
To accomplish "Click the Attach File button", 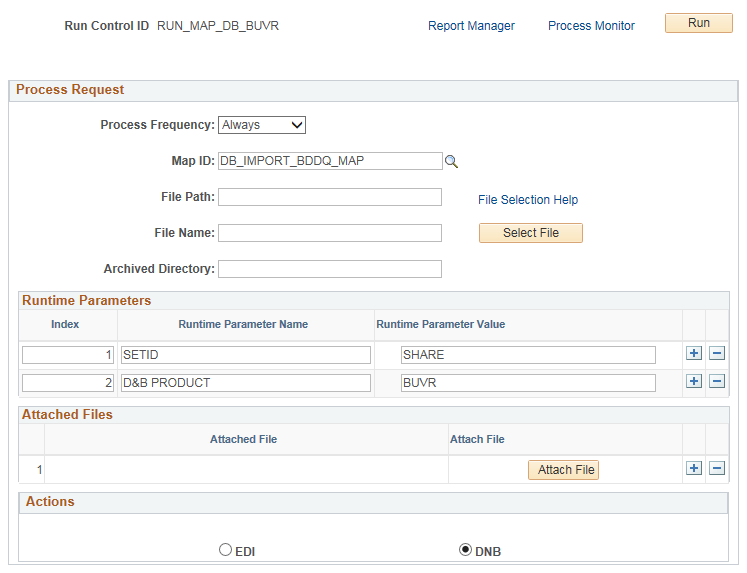I will 563,470.
